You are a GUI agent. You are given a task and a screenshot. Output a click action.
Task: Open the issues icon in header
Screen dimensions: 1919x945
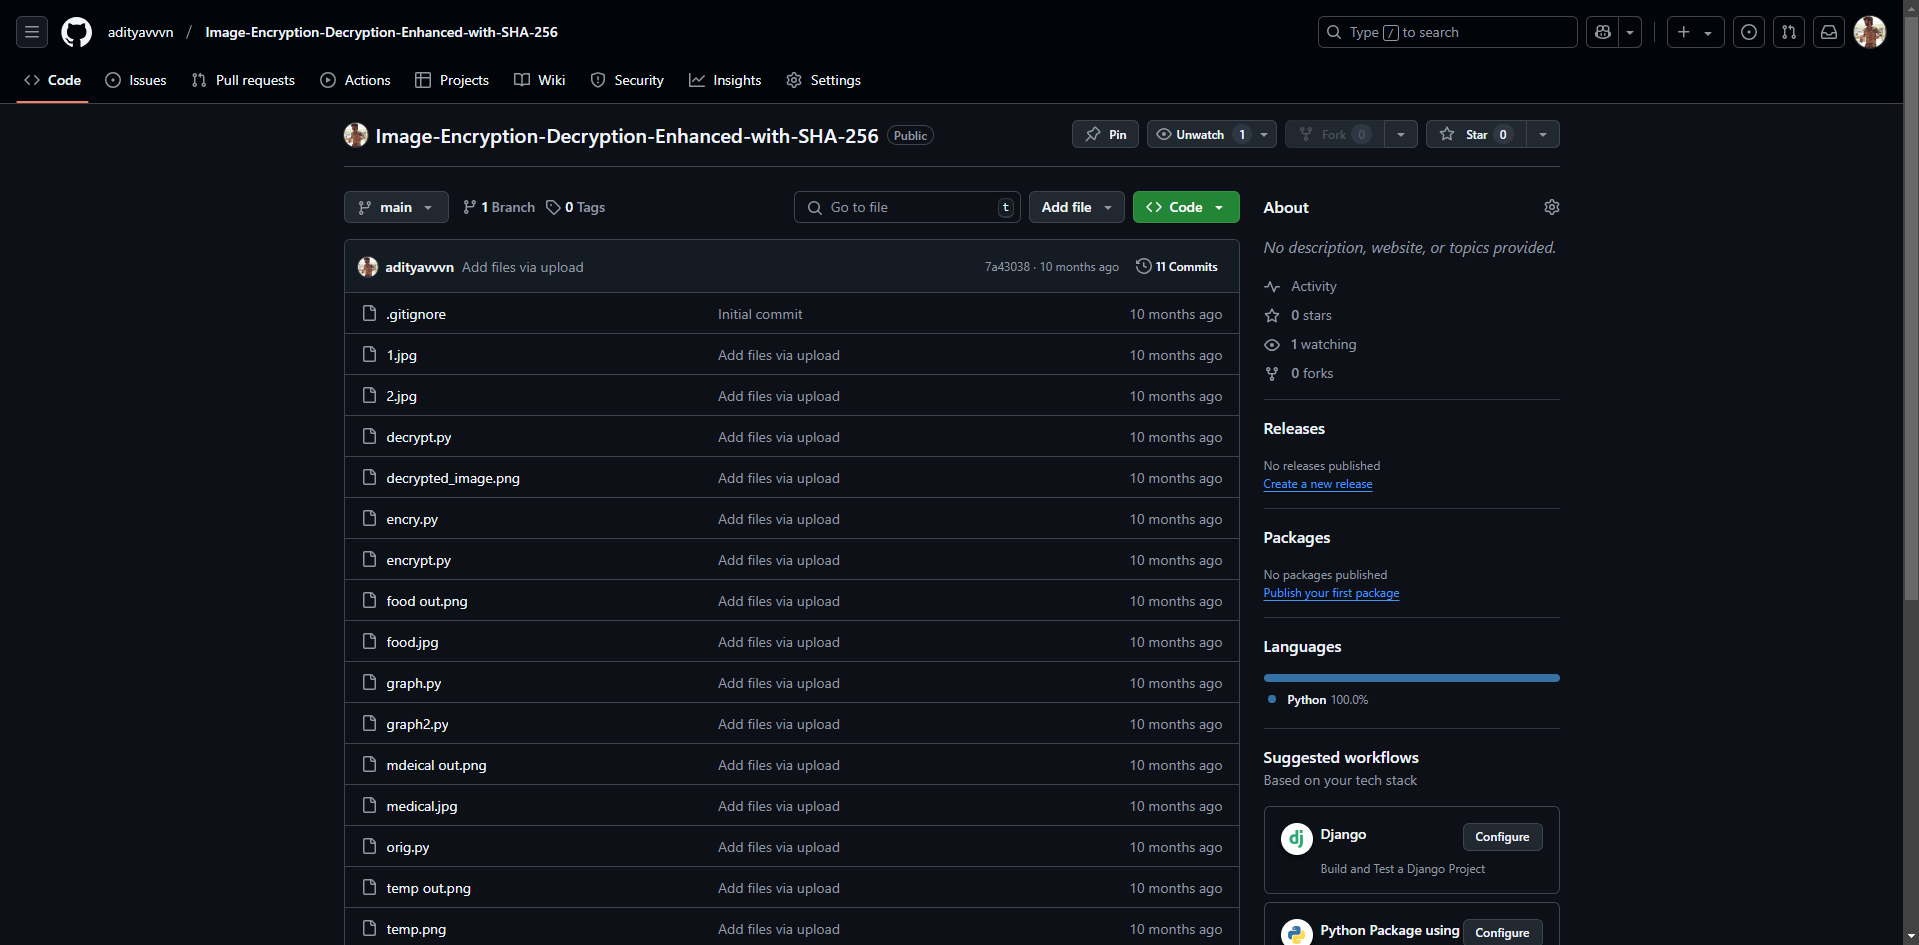[x=1749, y=32]
